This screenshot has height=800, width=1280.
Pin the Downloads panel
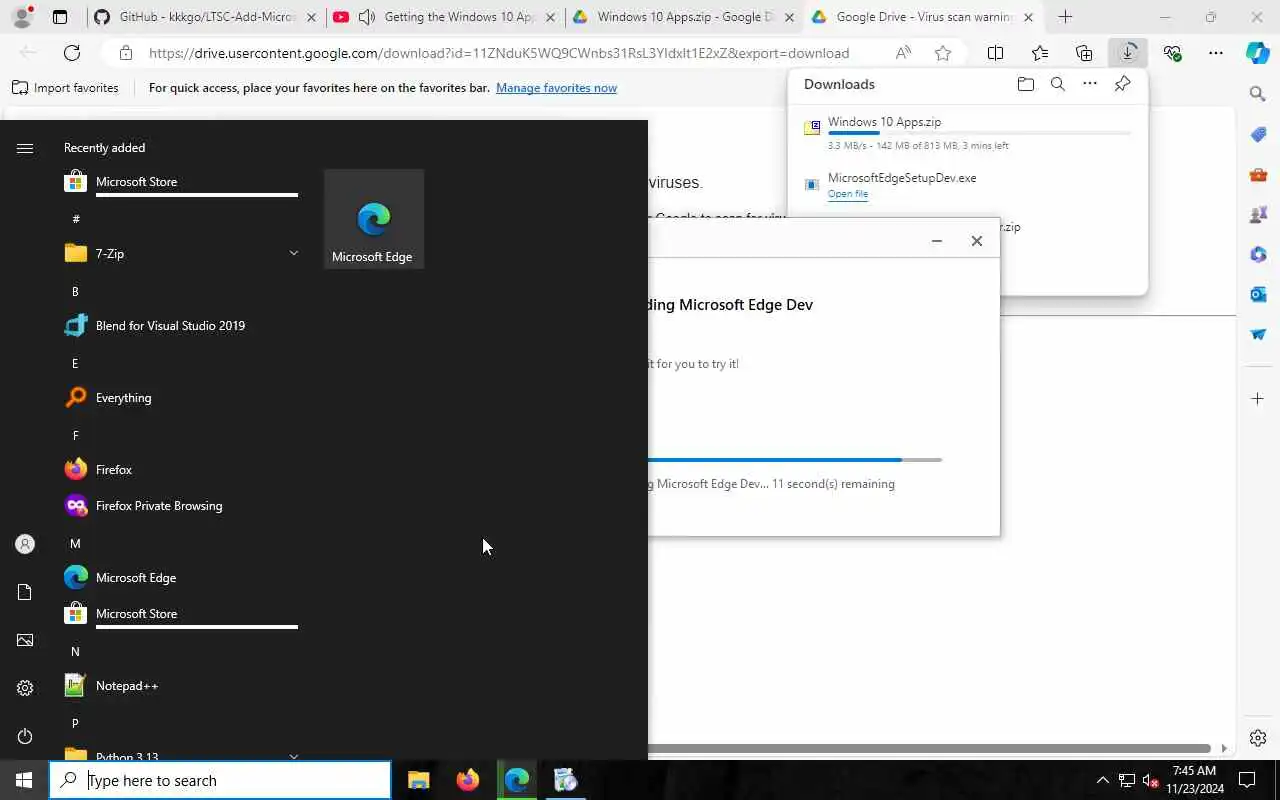pos(1122,84)
